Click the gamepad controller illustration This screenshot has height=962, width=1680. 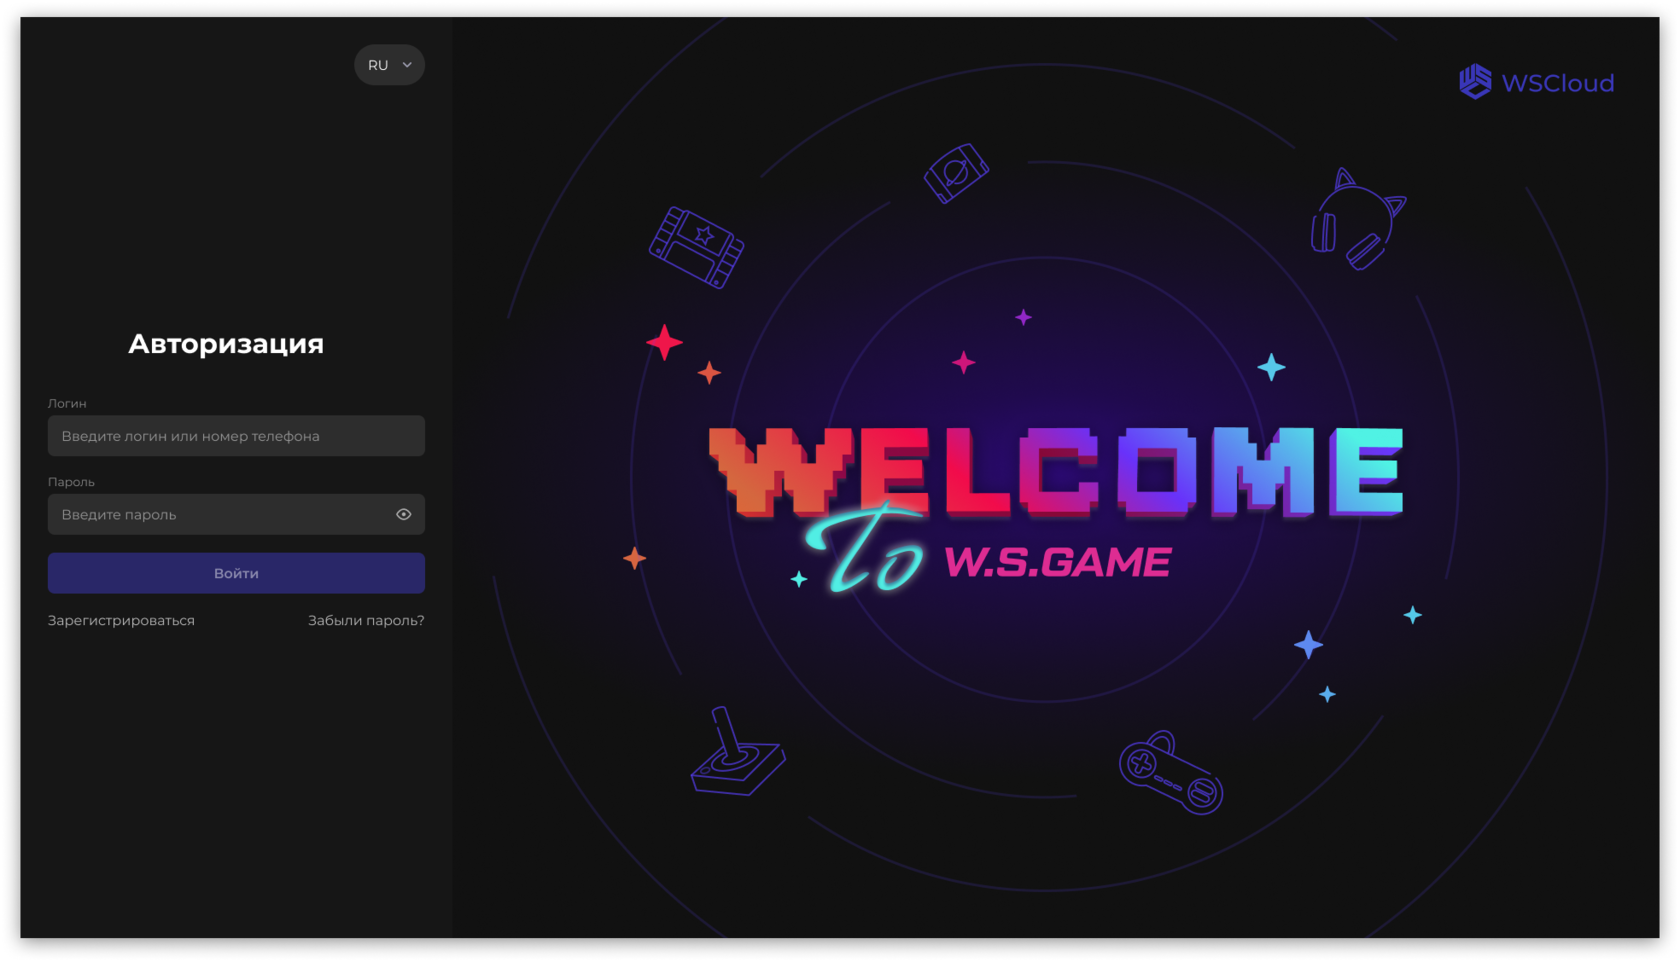(1171, 773)
